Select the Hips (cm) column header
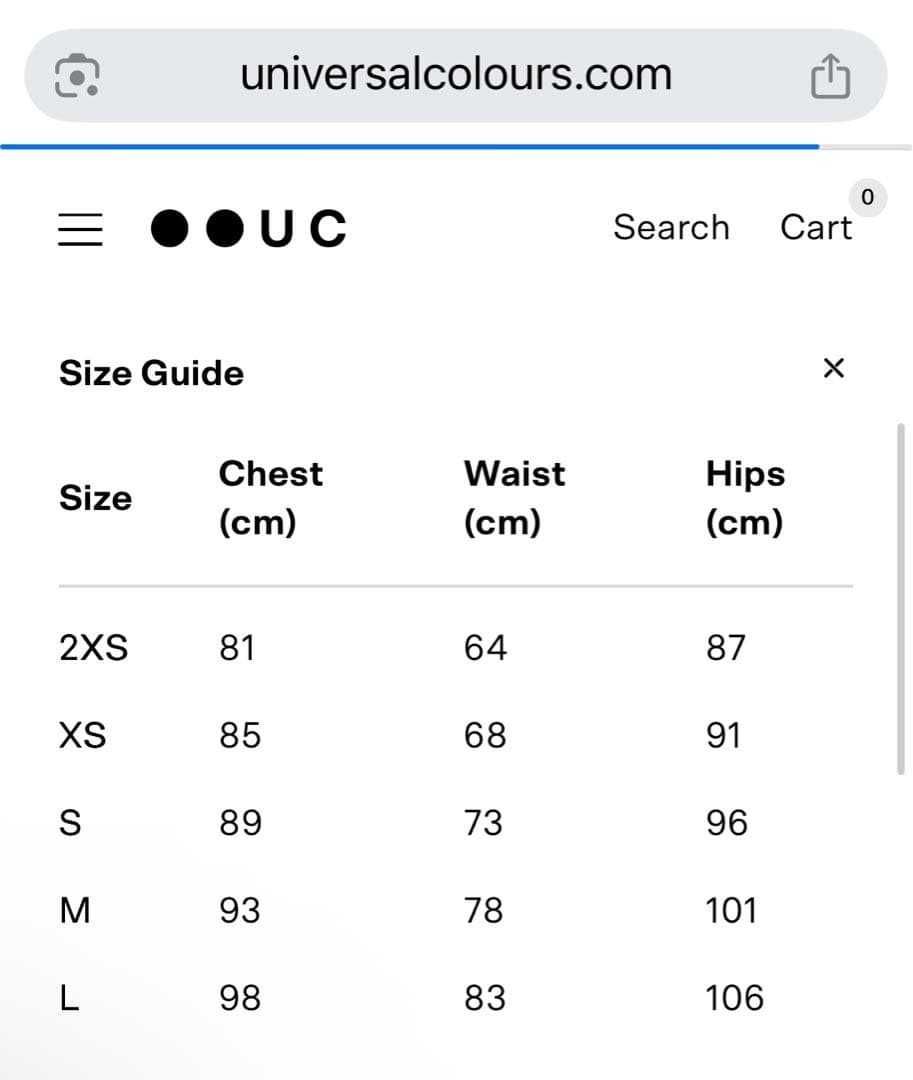Image resolution: width=913 pixels, height=1080 pixels. point(745,498)
